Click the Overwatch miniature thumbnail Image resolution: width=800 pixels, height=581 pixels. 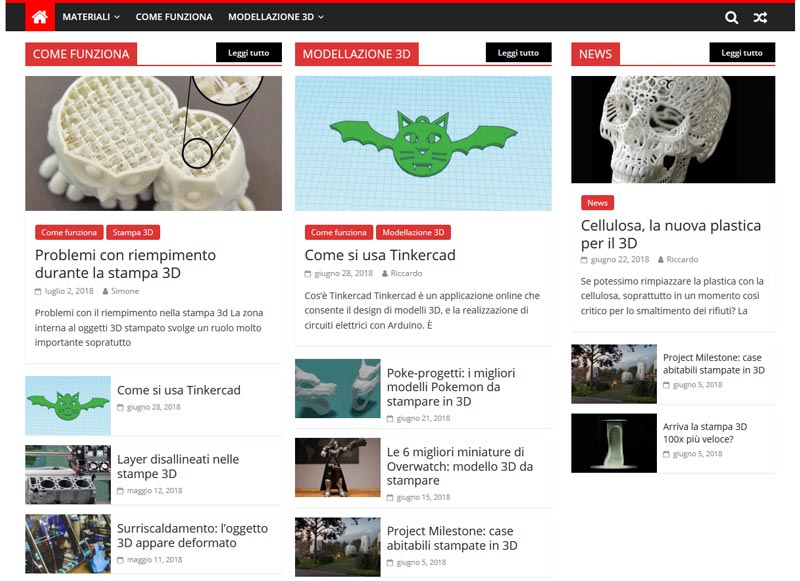(337, 467)
